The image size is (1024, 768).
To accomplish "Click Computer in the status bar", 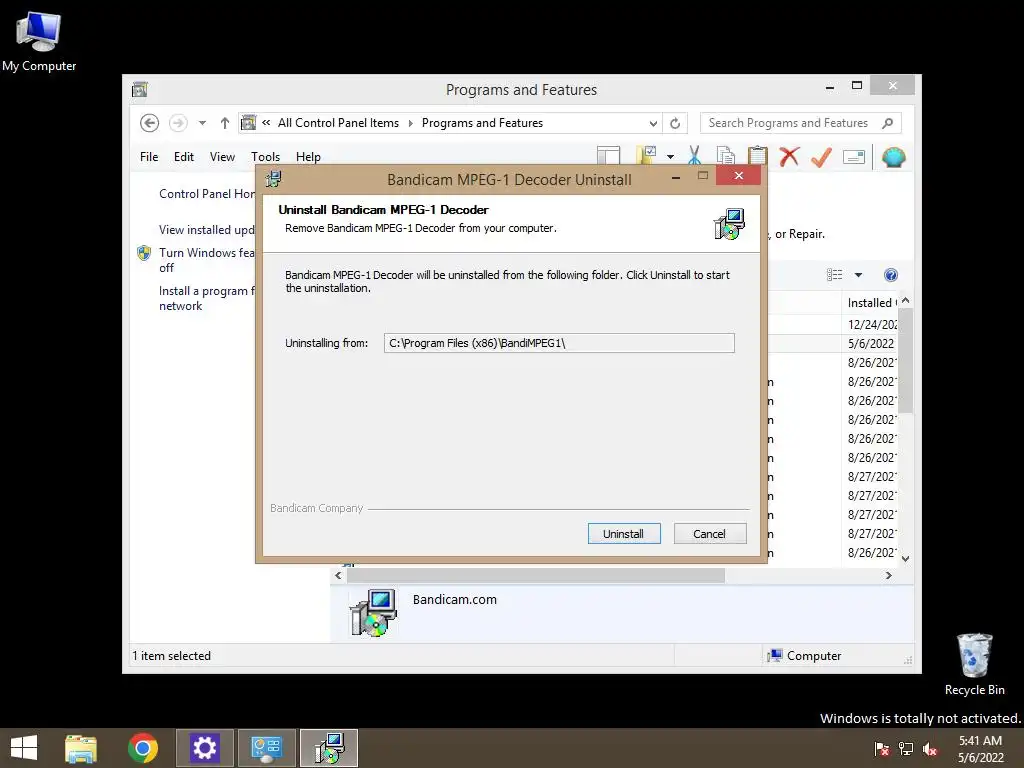I will point(805,656).
